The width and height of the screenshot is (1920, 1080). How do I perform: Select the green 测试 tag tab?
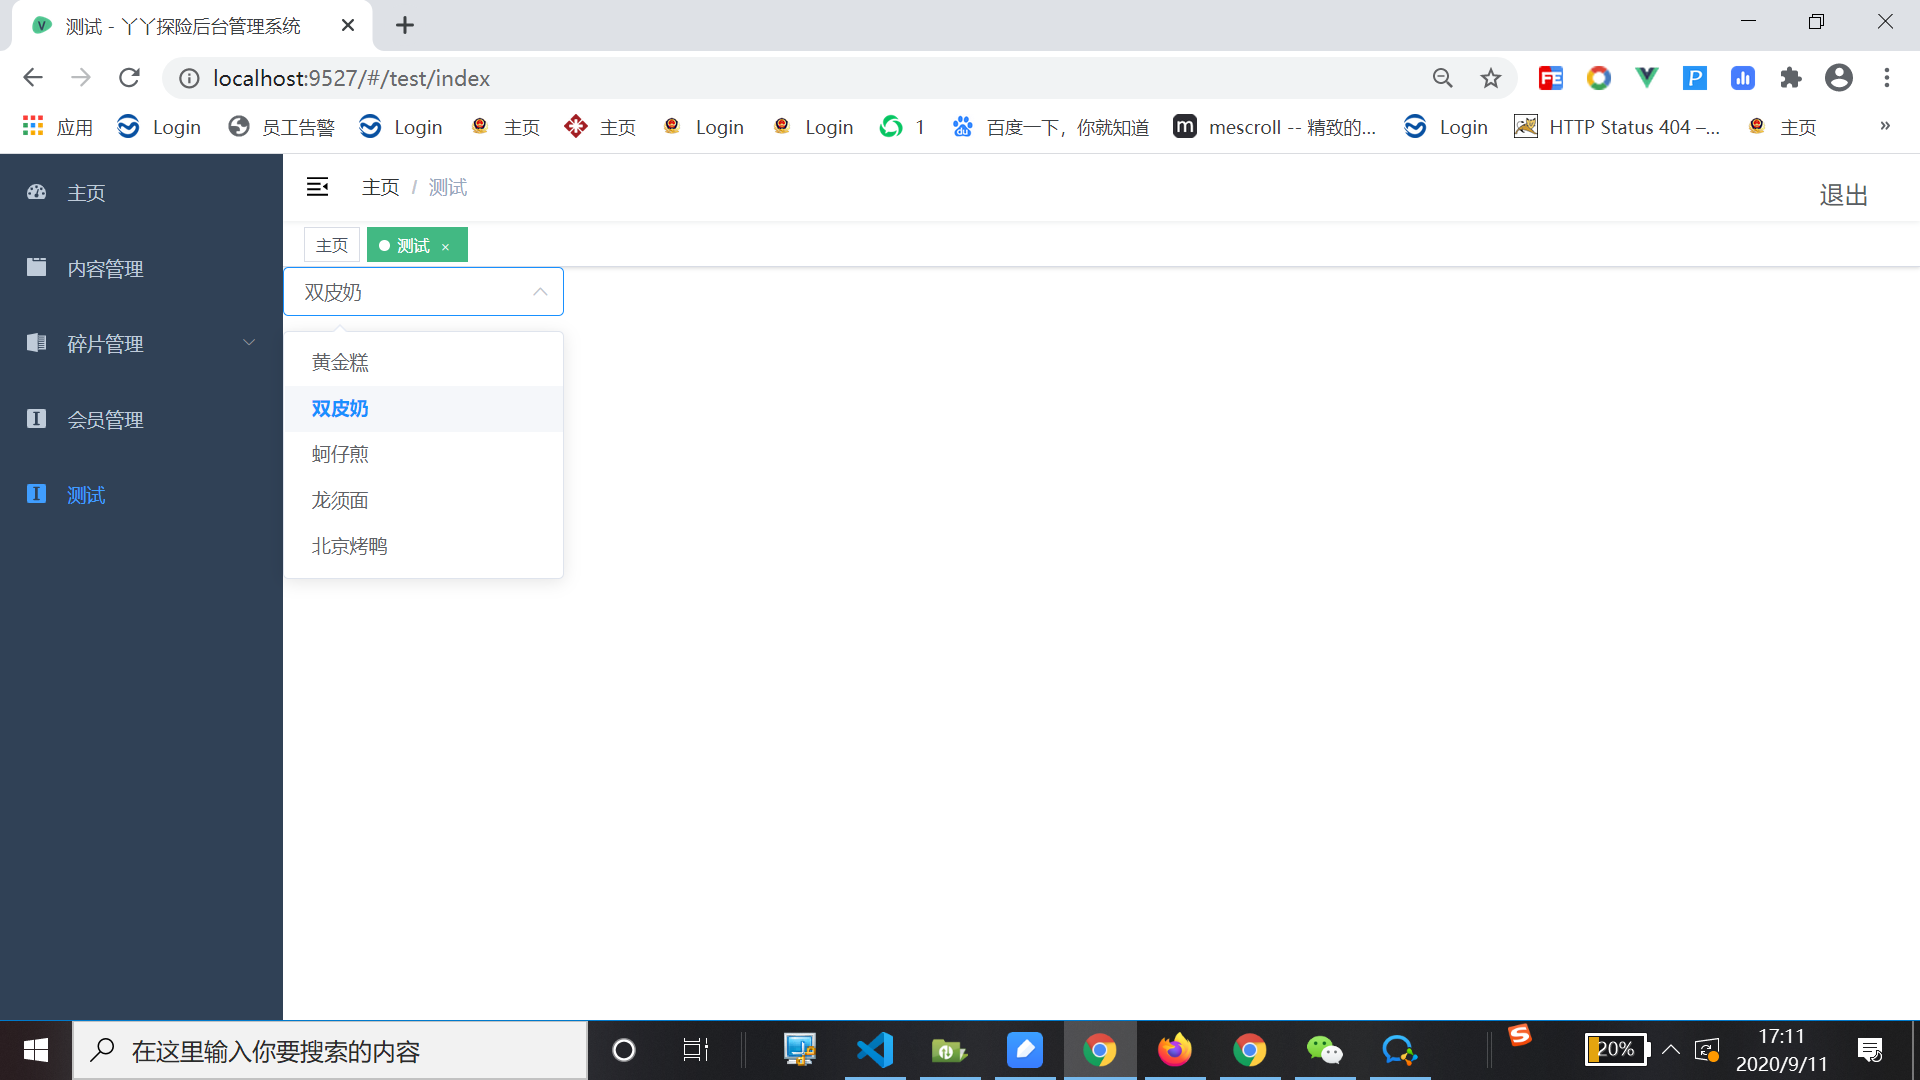410,245
